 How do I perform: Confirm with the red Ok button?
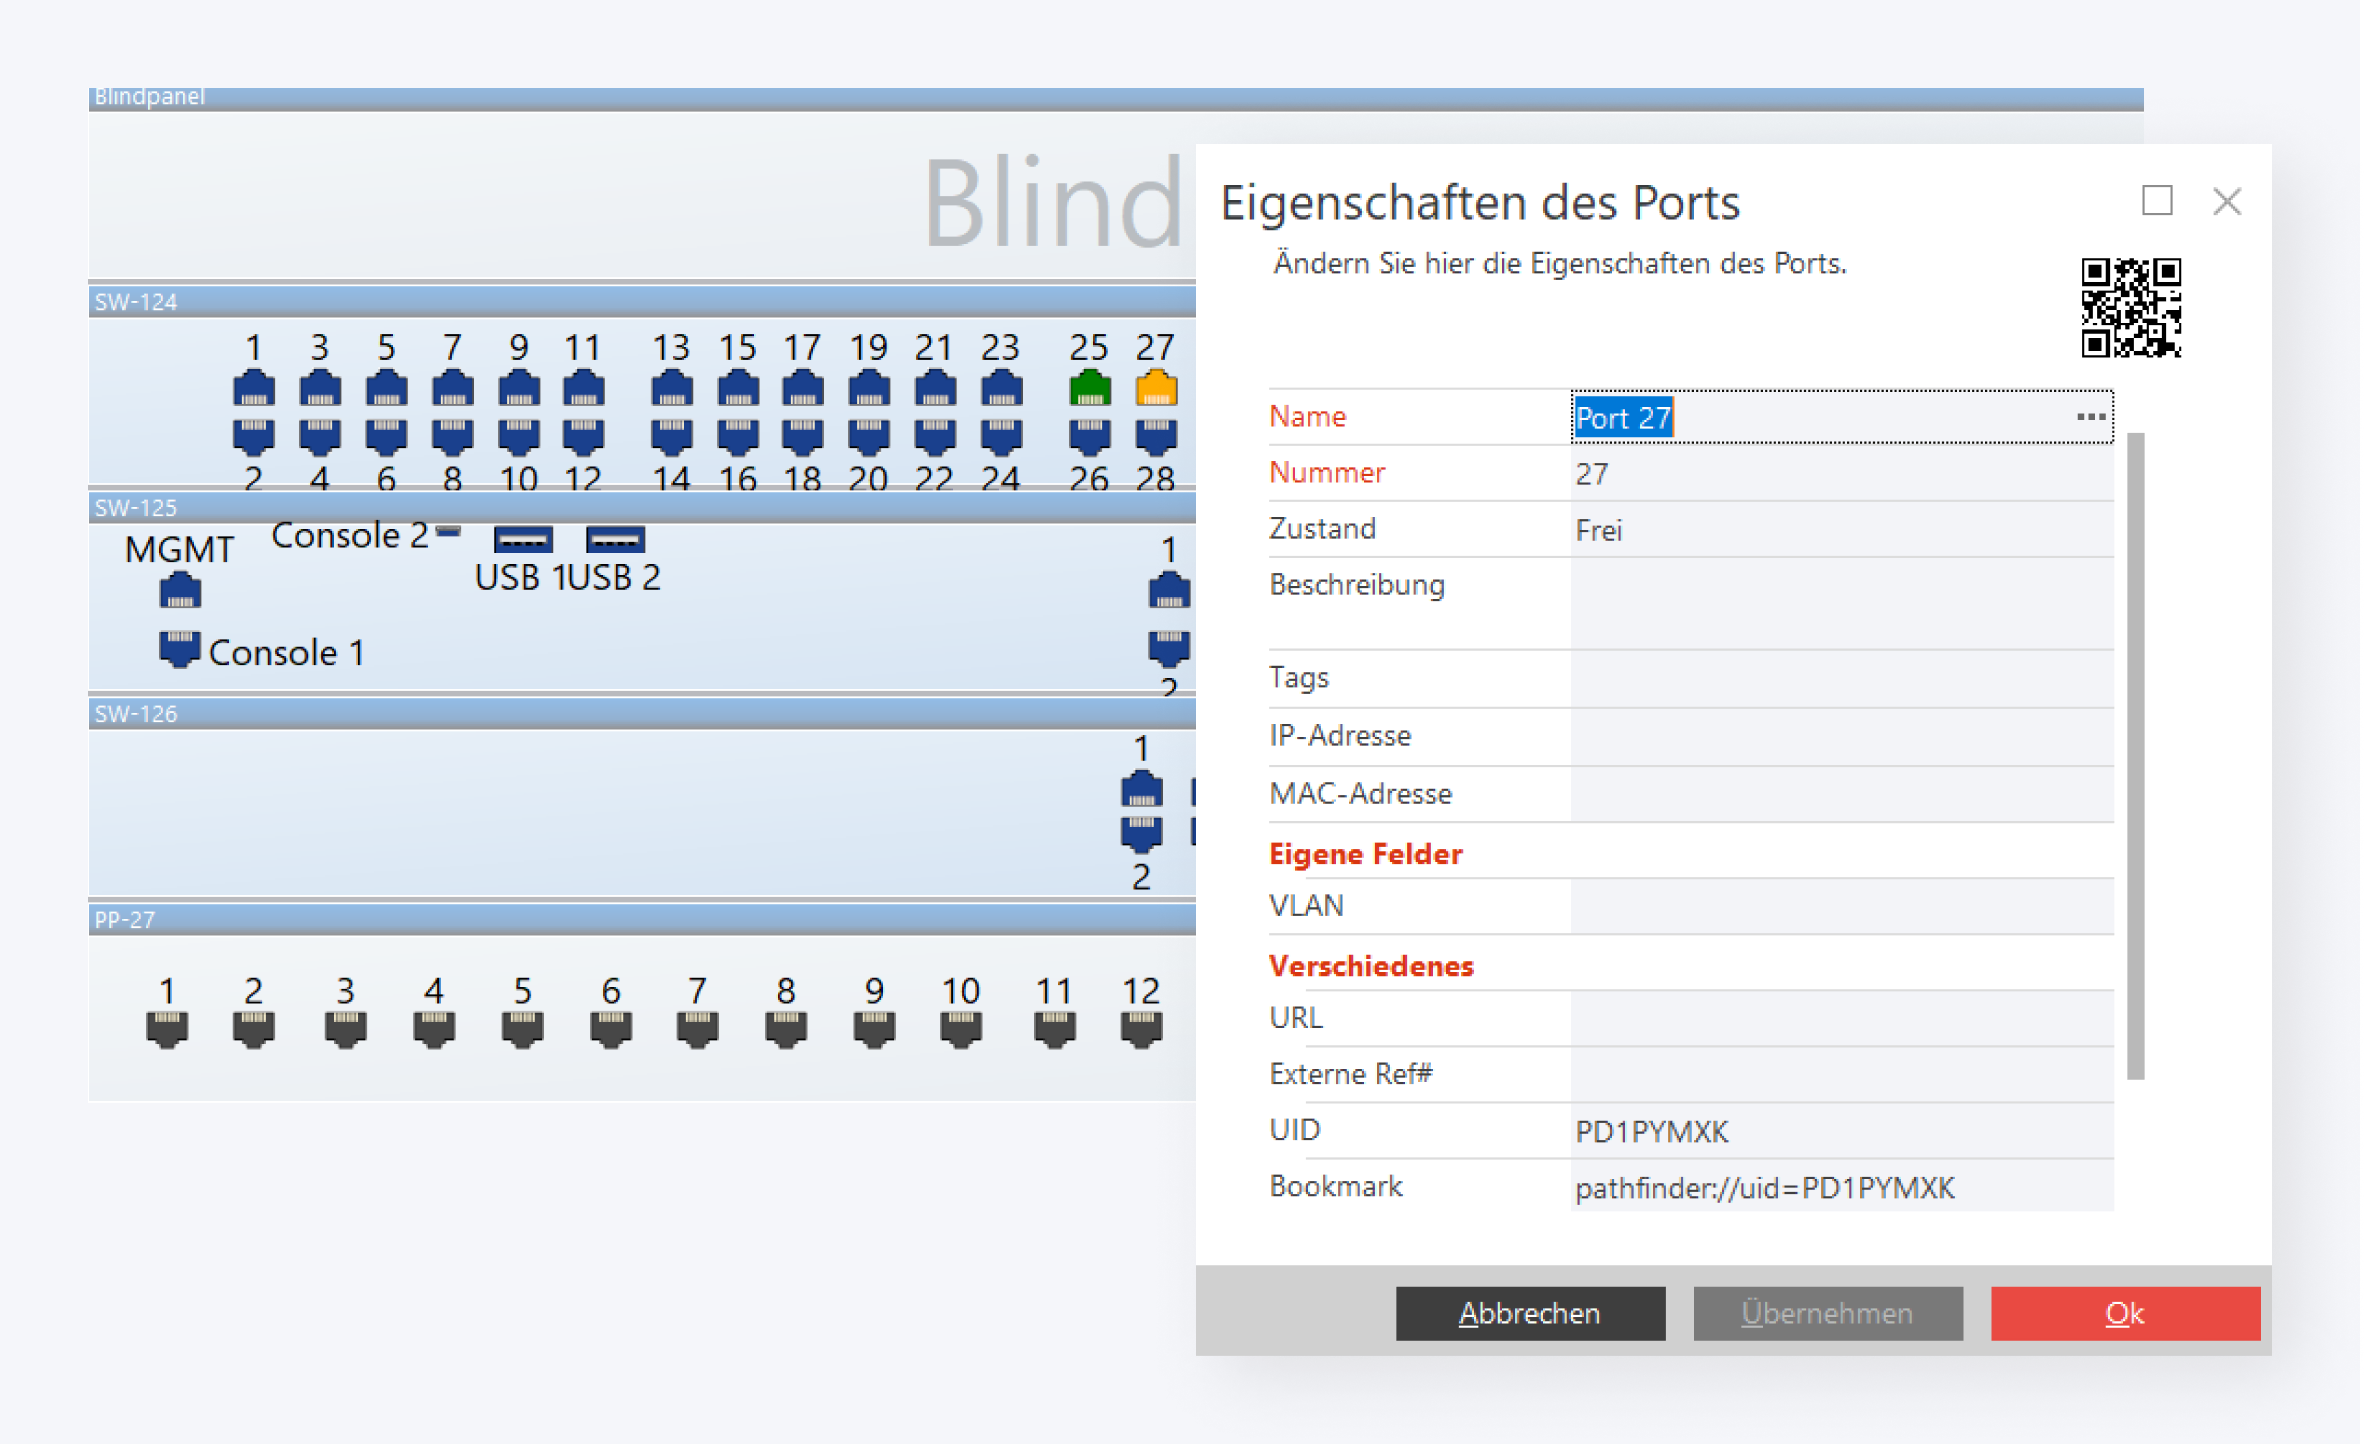(x=2124, y=1313)
